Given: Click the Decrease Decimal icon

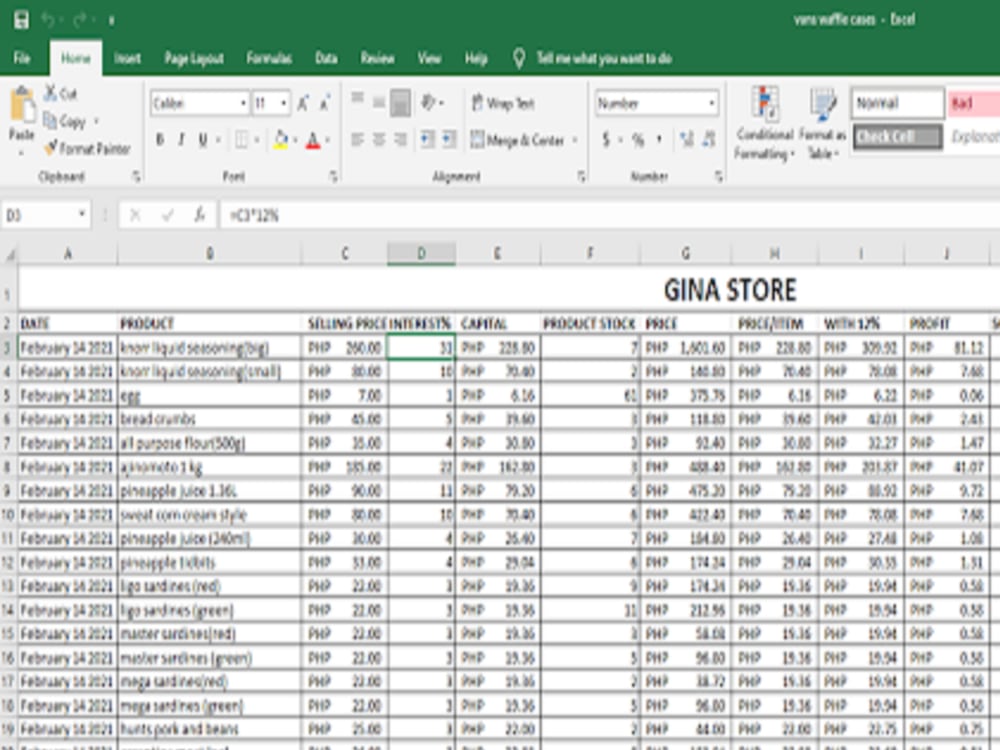Looking at the screenshot, I should click(709, 139).
